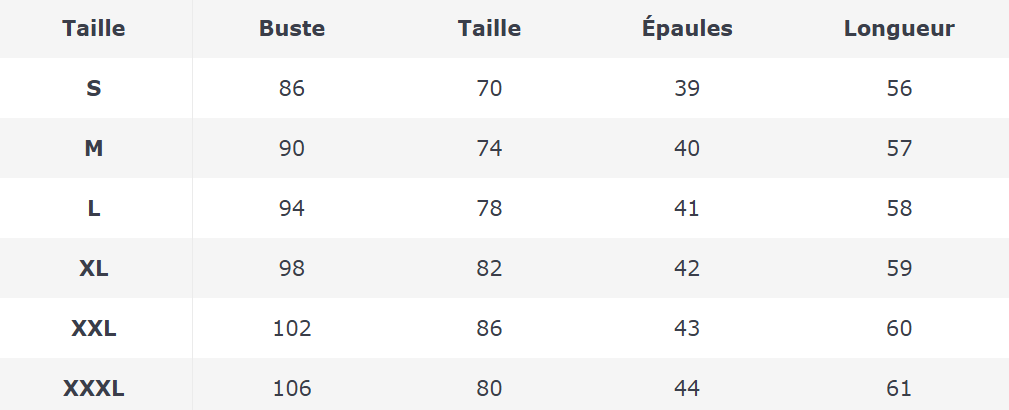The height and width of the screenshot is (410, 1009).
Task: Click the XL size row label
Action: pyautogui.click(x=94, y=268)
